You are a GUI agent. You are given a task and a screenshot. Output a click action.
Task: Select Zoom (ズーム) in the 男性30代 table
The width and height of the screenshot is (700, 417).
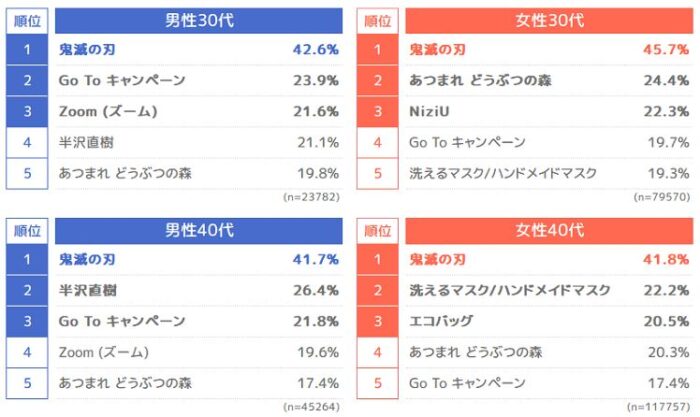[x=104, y=111]
